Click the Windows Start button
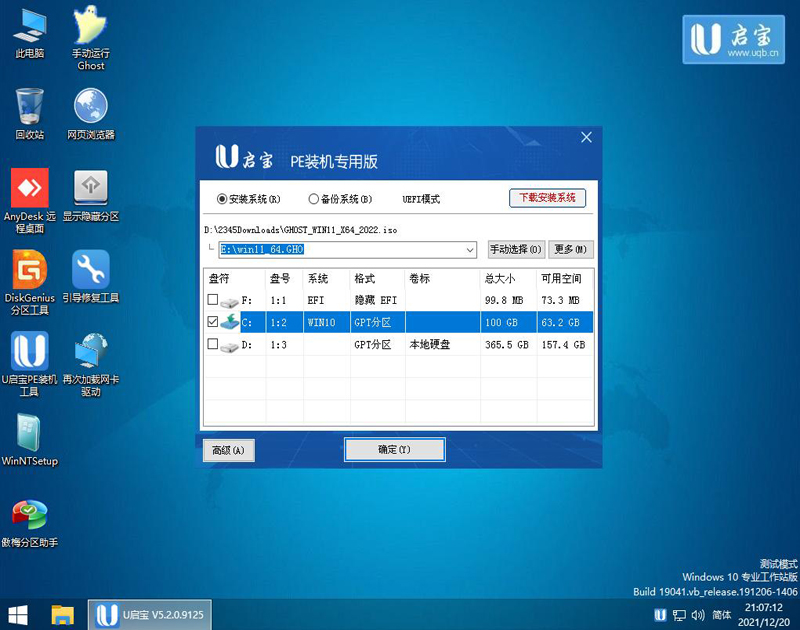 (18, 615)
